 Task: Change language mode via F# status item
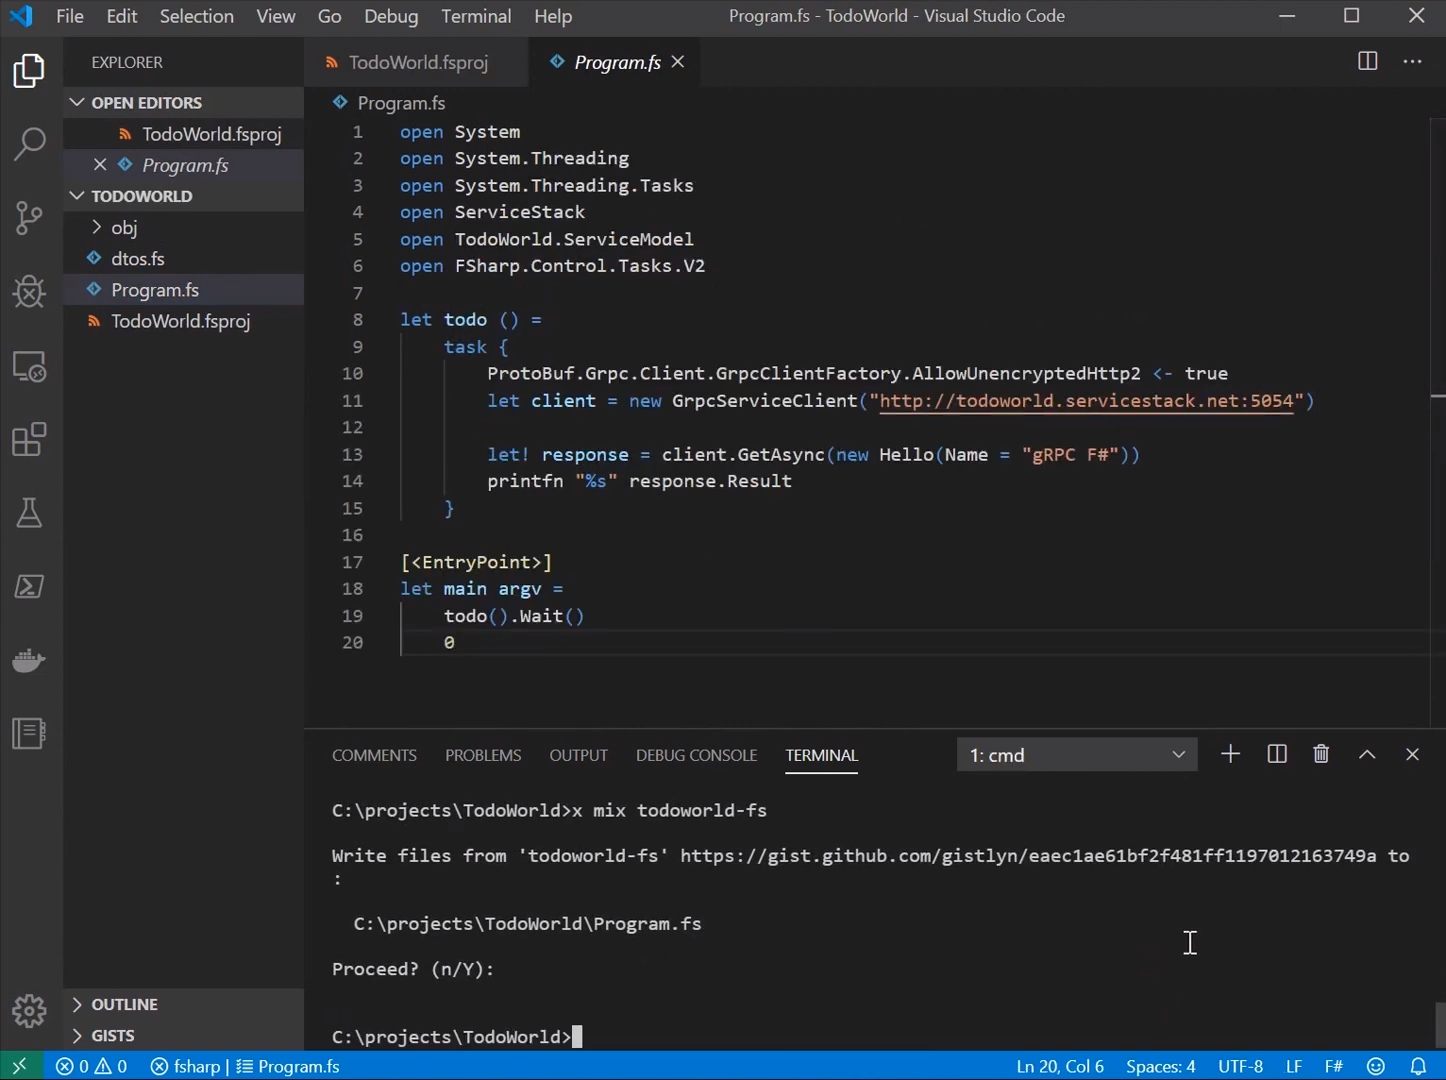tap(1334, 1066)
